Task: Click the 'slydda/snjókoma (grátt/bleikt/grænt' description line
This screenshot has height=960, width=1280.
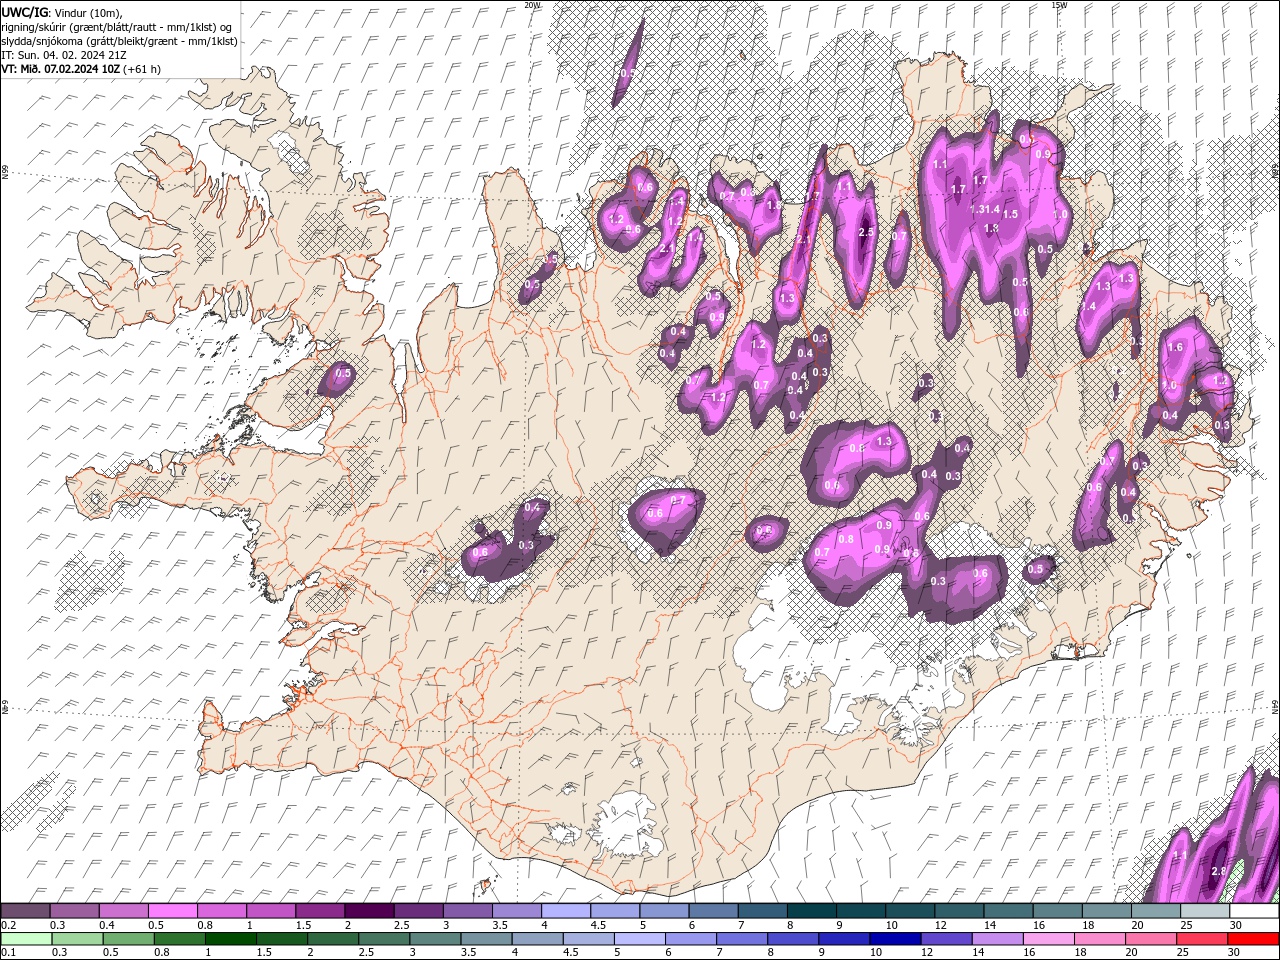Action: [119, 41]
